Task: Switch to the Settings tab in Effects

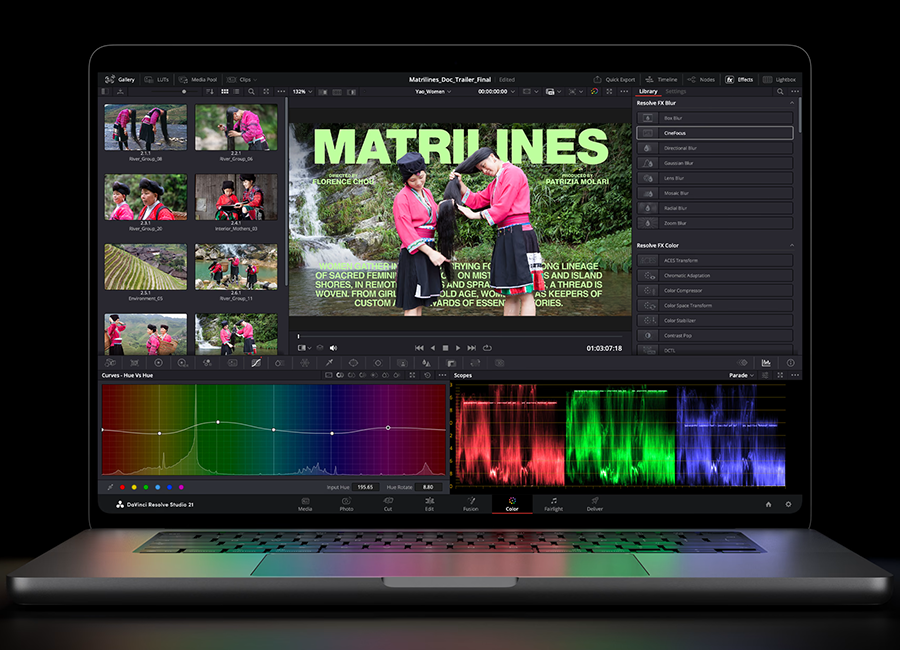Action: click(676, 91)
